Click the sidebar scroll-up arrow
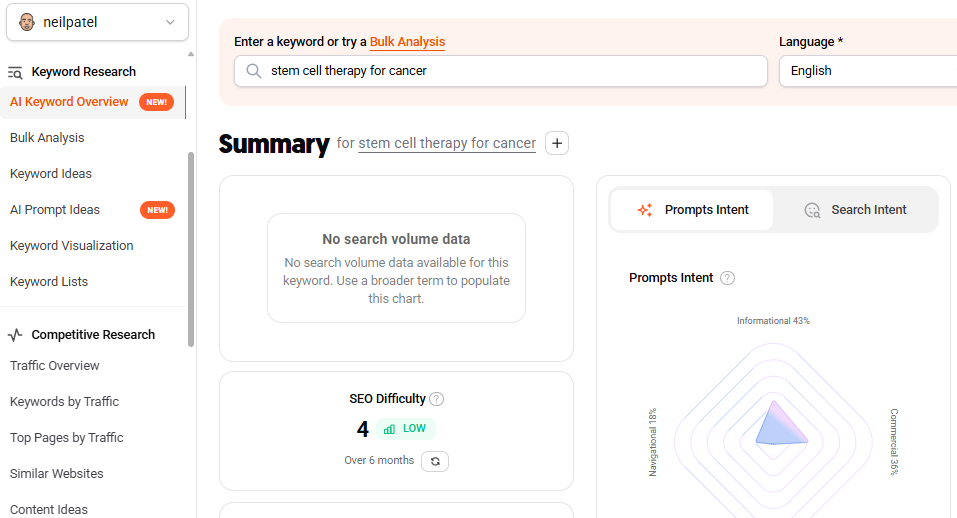 pyautogui.click(x=191, y=54)
